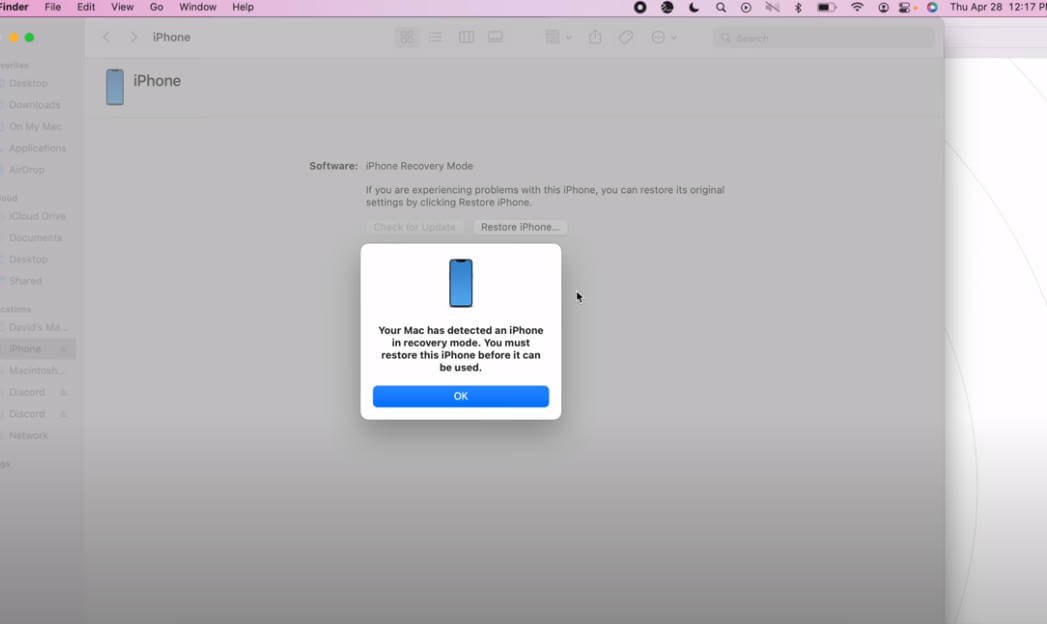Switch Finder to column view
The height and width of the screenshot is (624, 1047).
[x=466, y=37]
